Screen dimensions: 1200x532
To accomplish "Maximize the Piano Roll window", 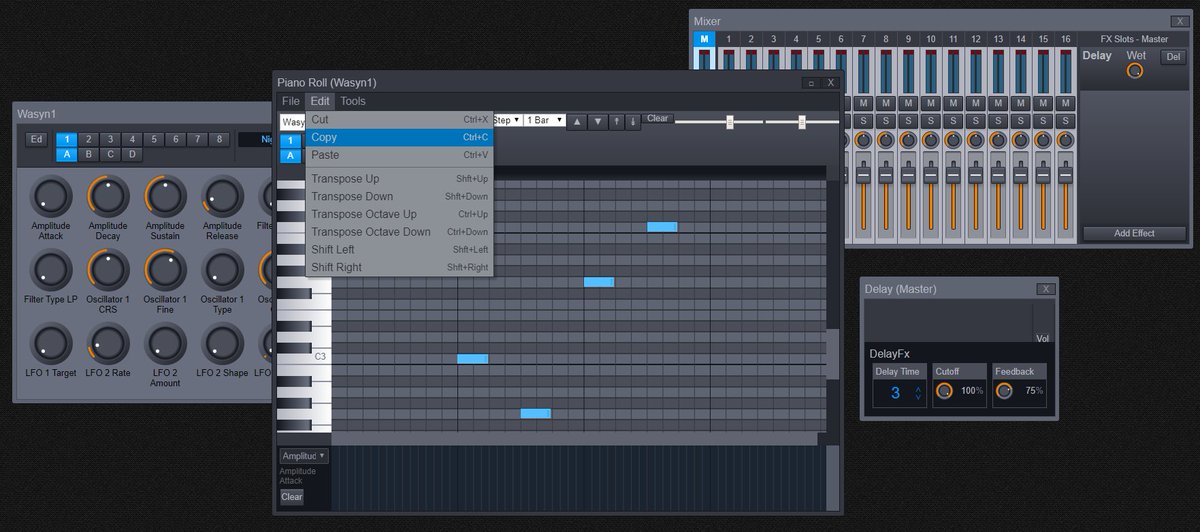I will click(x=810, y=82).
